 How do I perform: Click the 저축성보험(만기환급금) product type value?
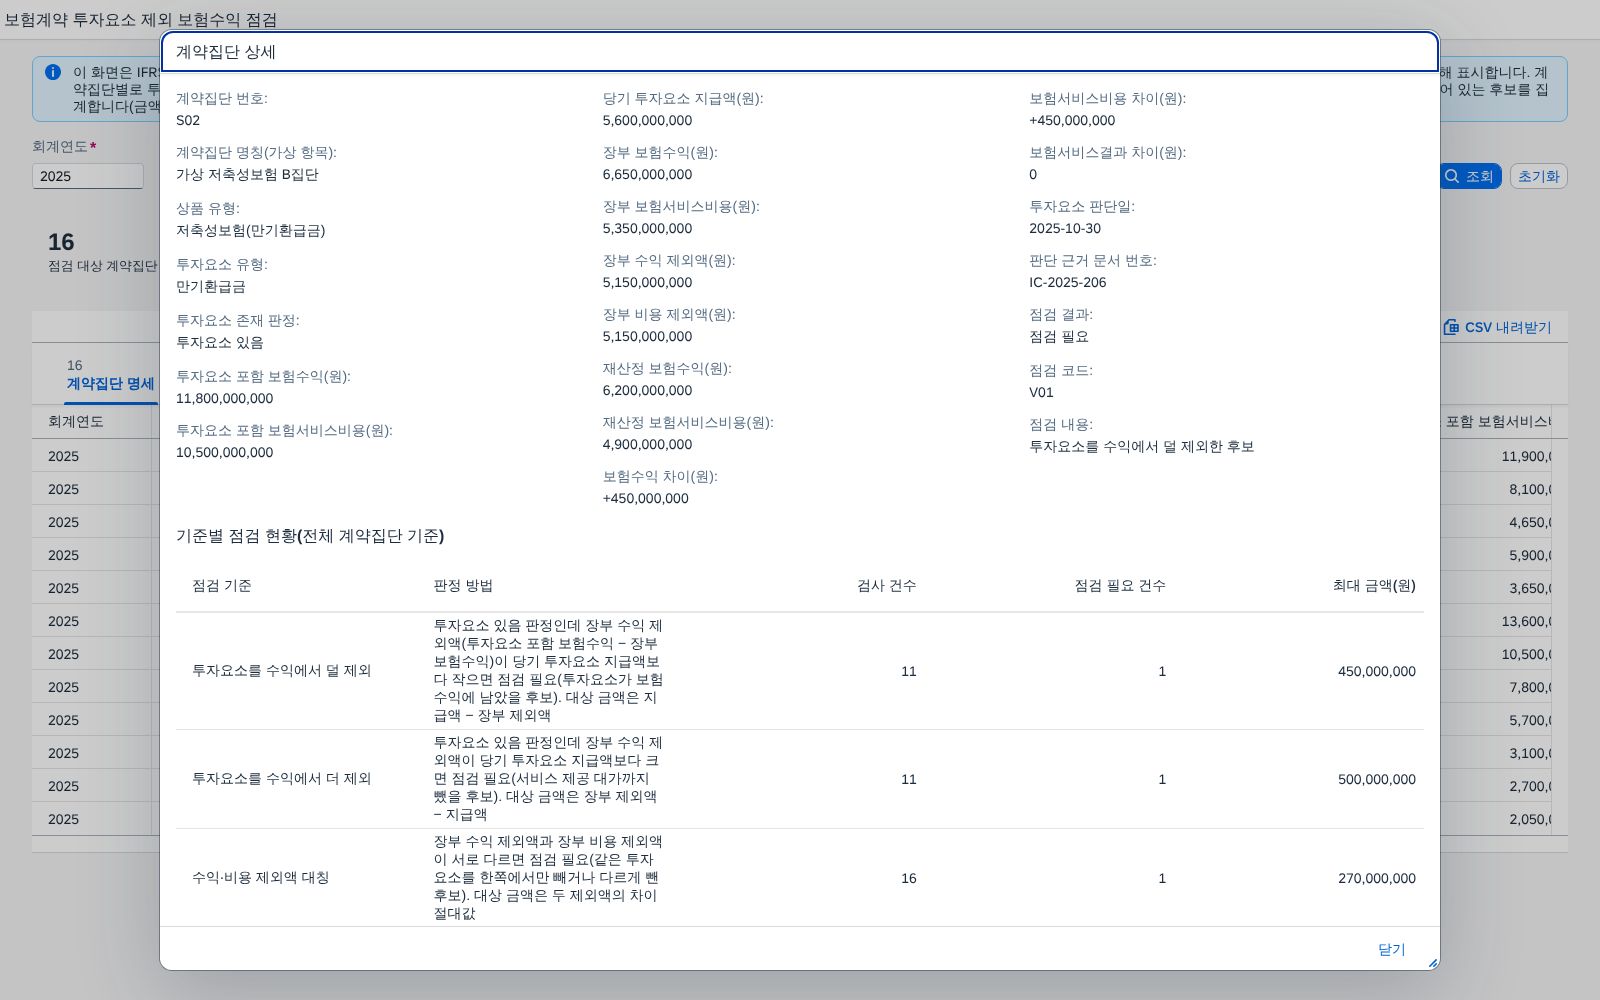coord(251,231)
